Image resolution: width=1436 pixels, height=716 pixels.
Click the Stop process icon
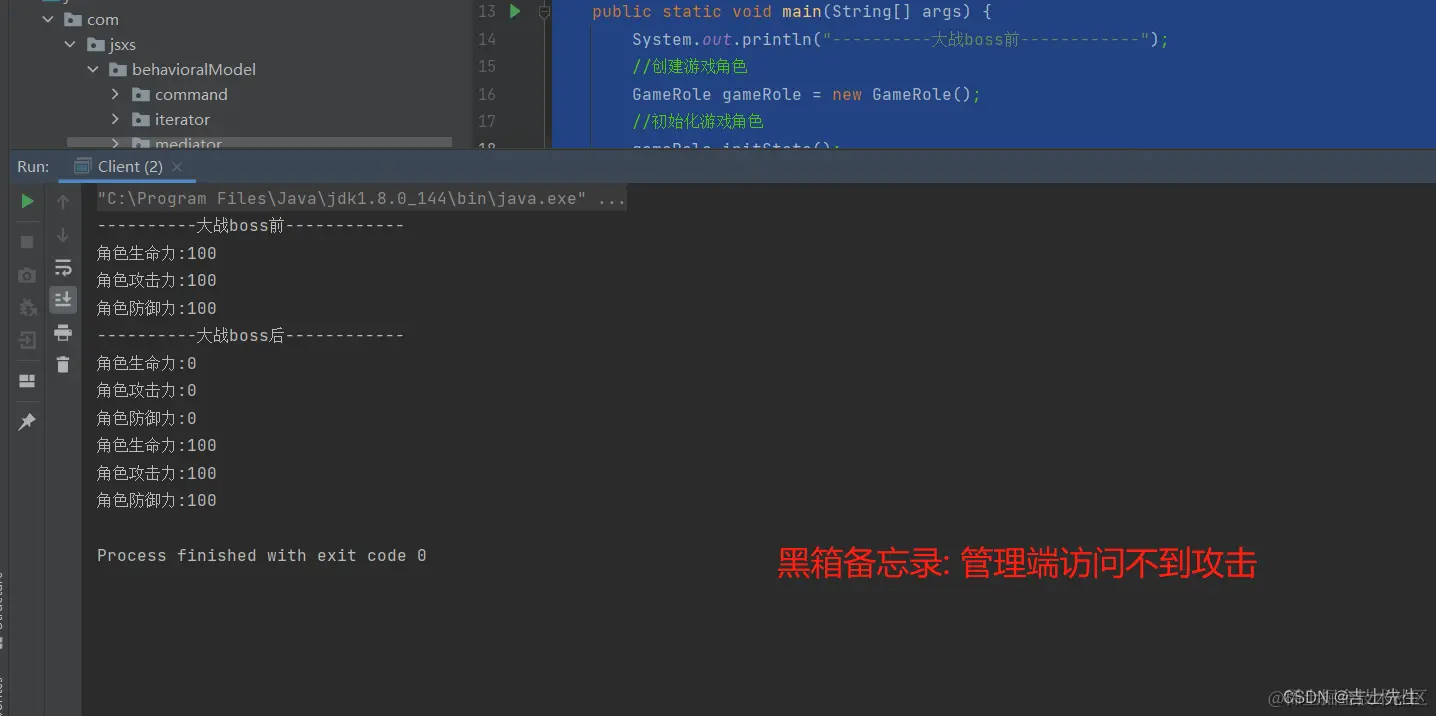tap(27, 241)
